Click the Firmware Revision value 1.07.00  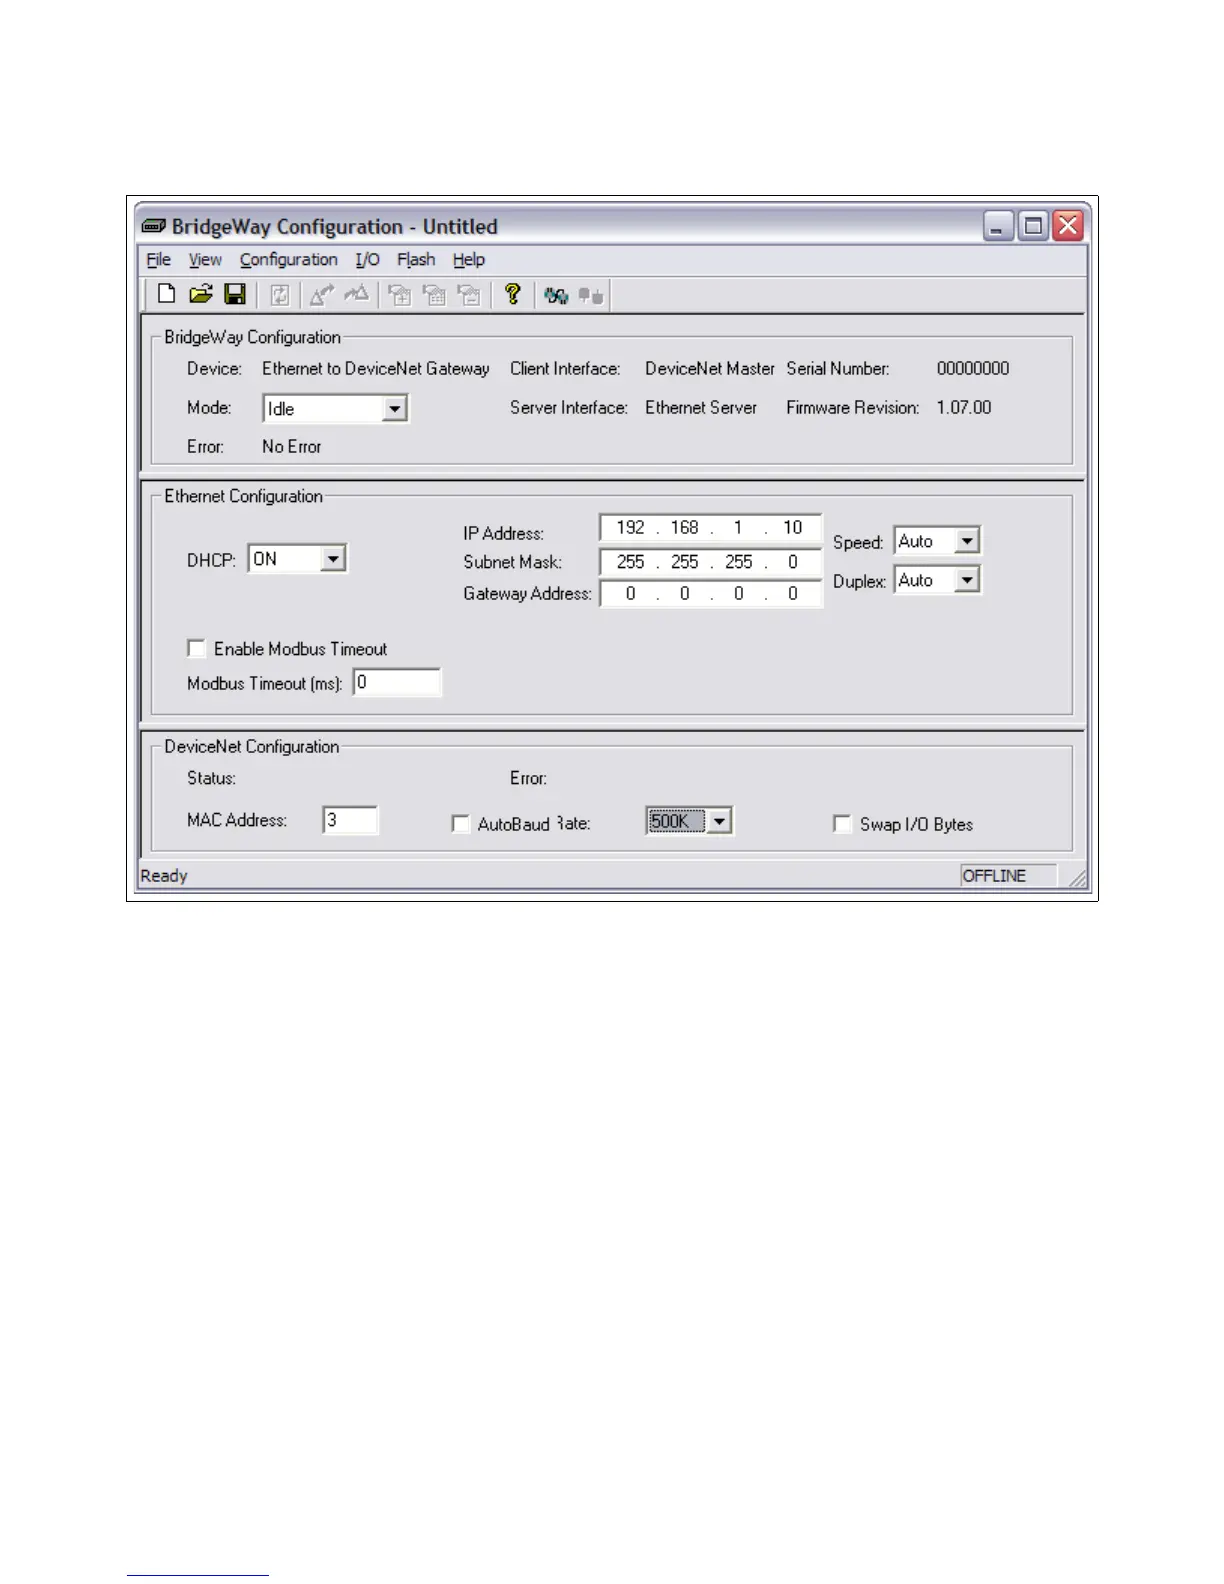click(x=964, y=407)
